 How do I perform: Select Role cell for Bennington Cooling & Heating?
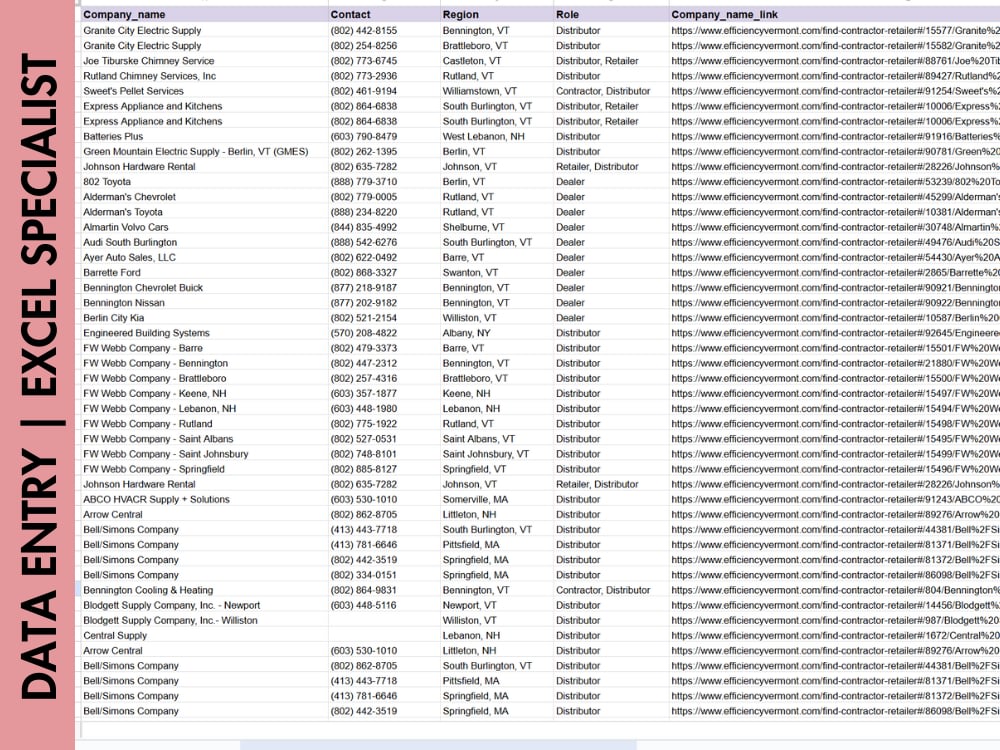tap(611, 591)
